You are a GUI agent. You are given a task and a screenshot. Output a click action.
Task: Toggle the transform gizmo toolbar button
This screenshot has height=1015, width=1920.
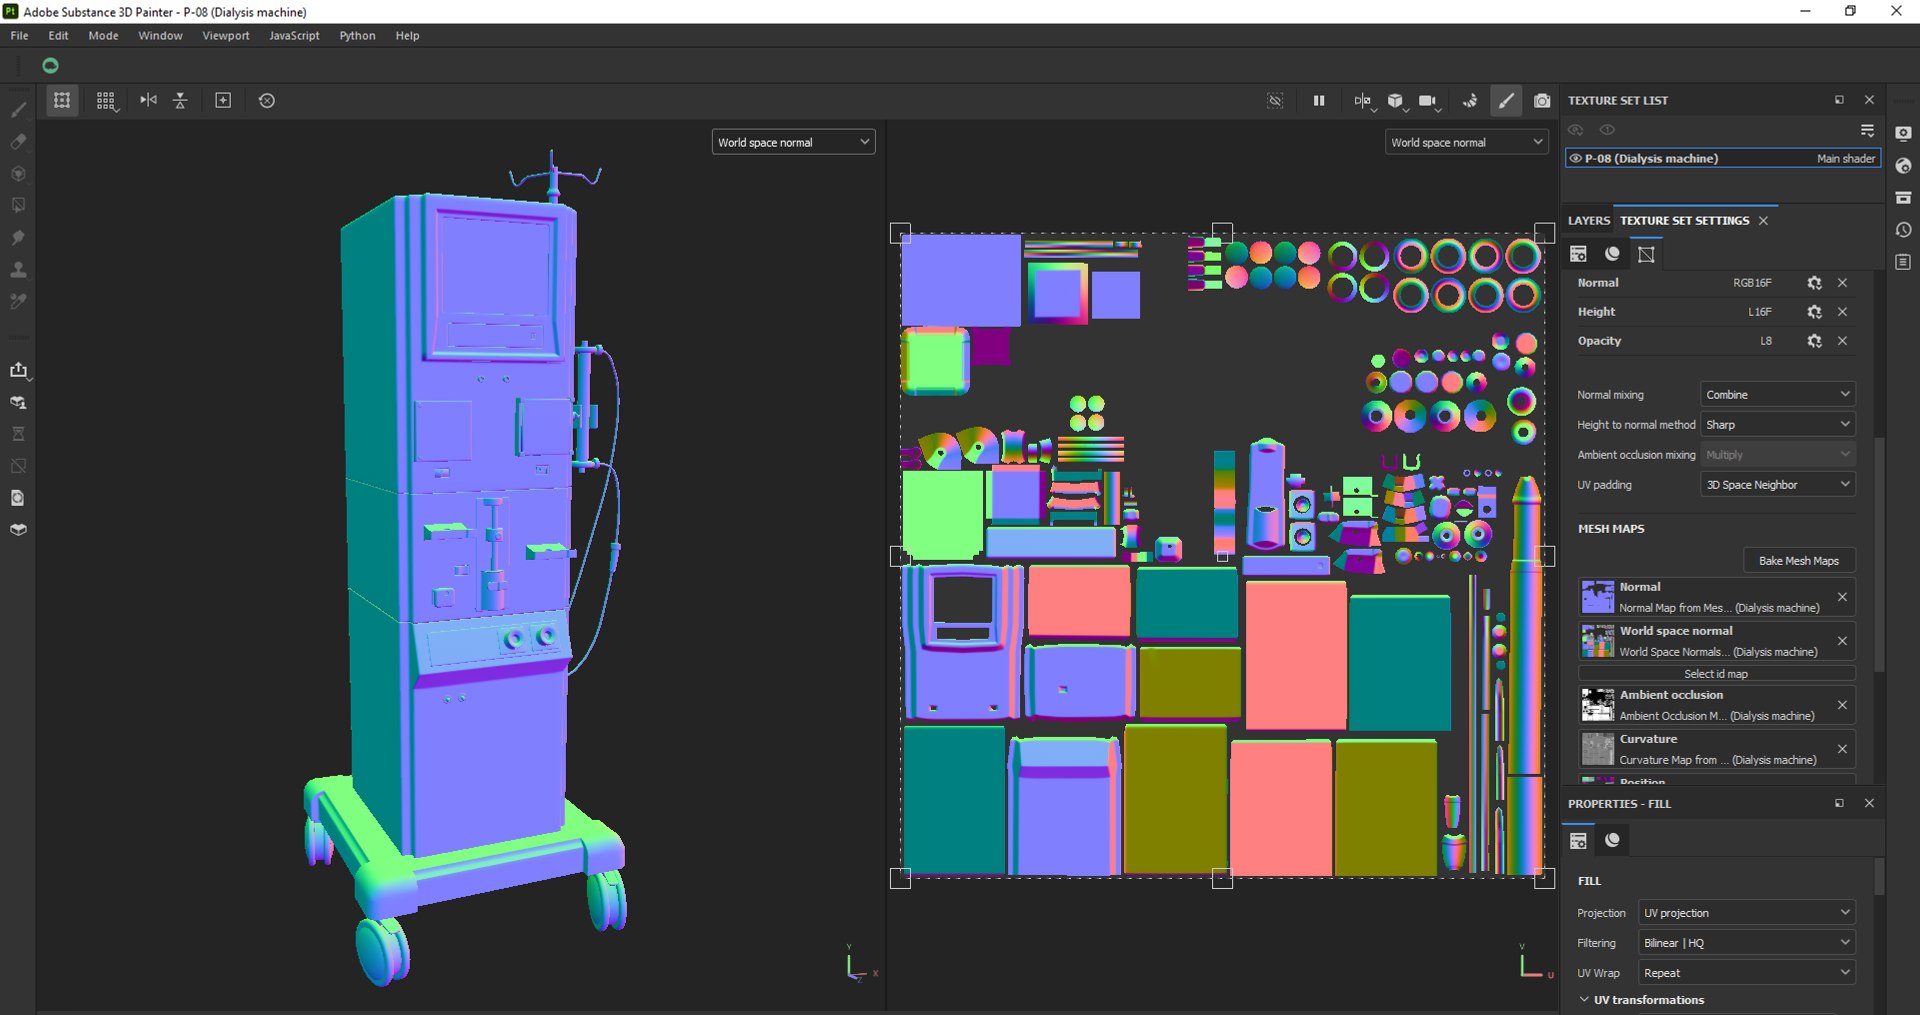pyautogui.click(x=62, y=100)
